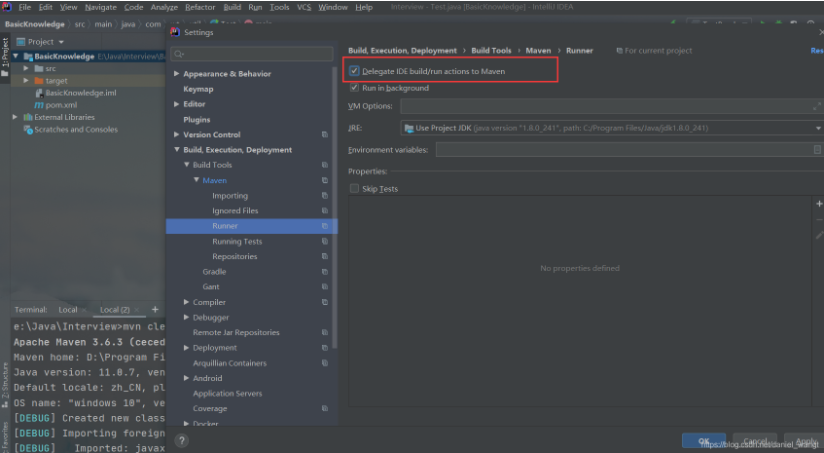Focus the Settings search box
This screenshot has height=453, width=824.
pos(252,54)
